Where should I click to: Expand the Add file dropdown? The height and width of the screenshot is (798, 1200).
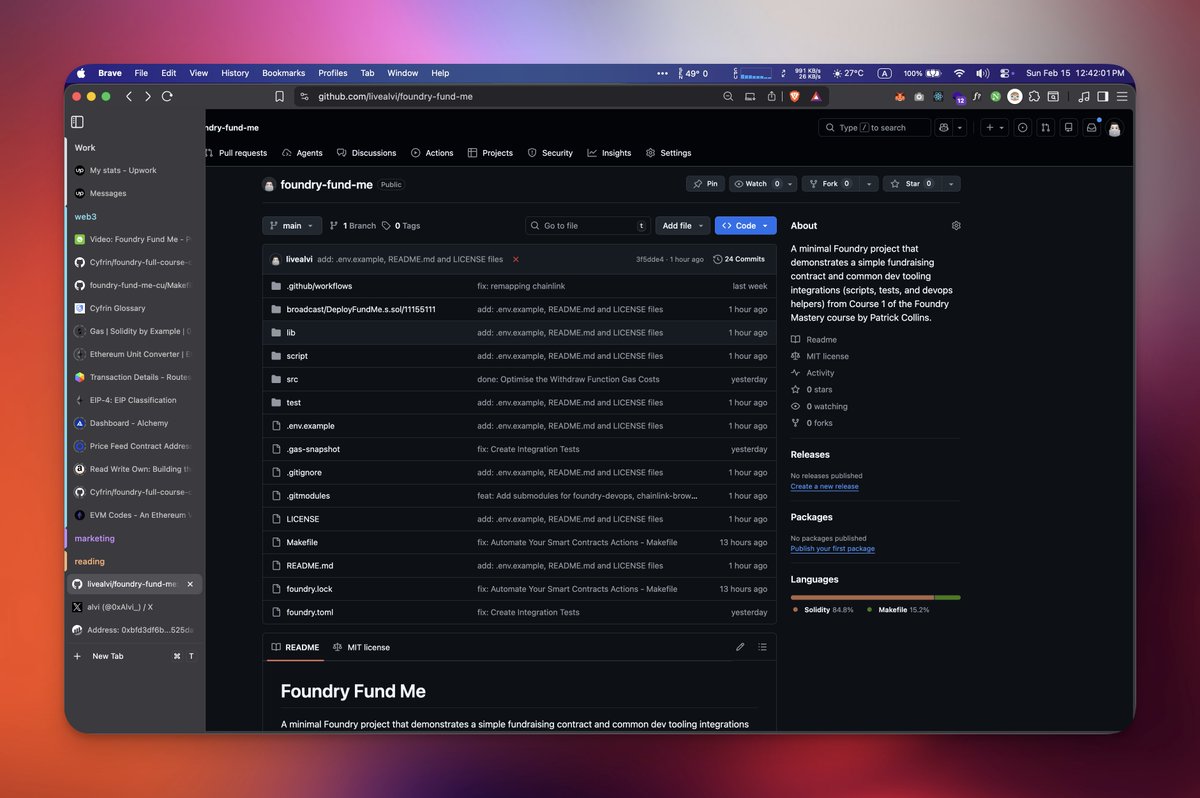point(683,226)
